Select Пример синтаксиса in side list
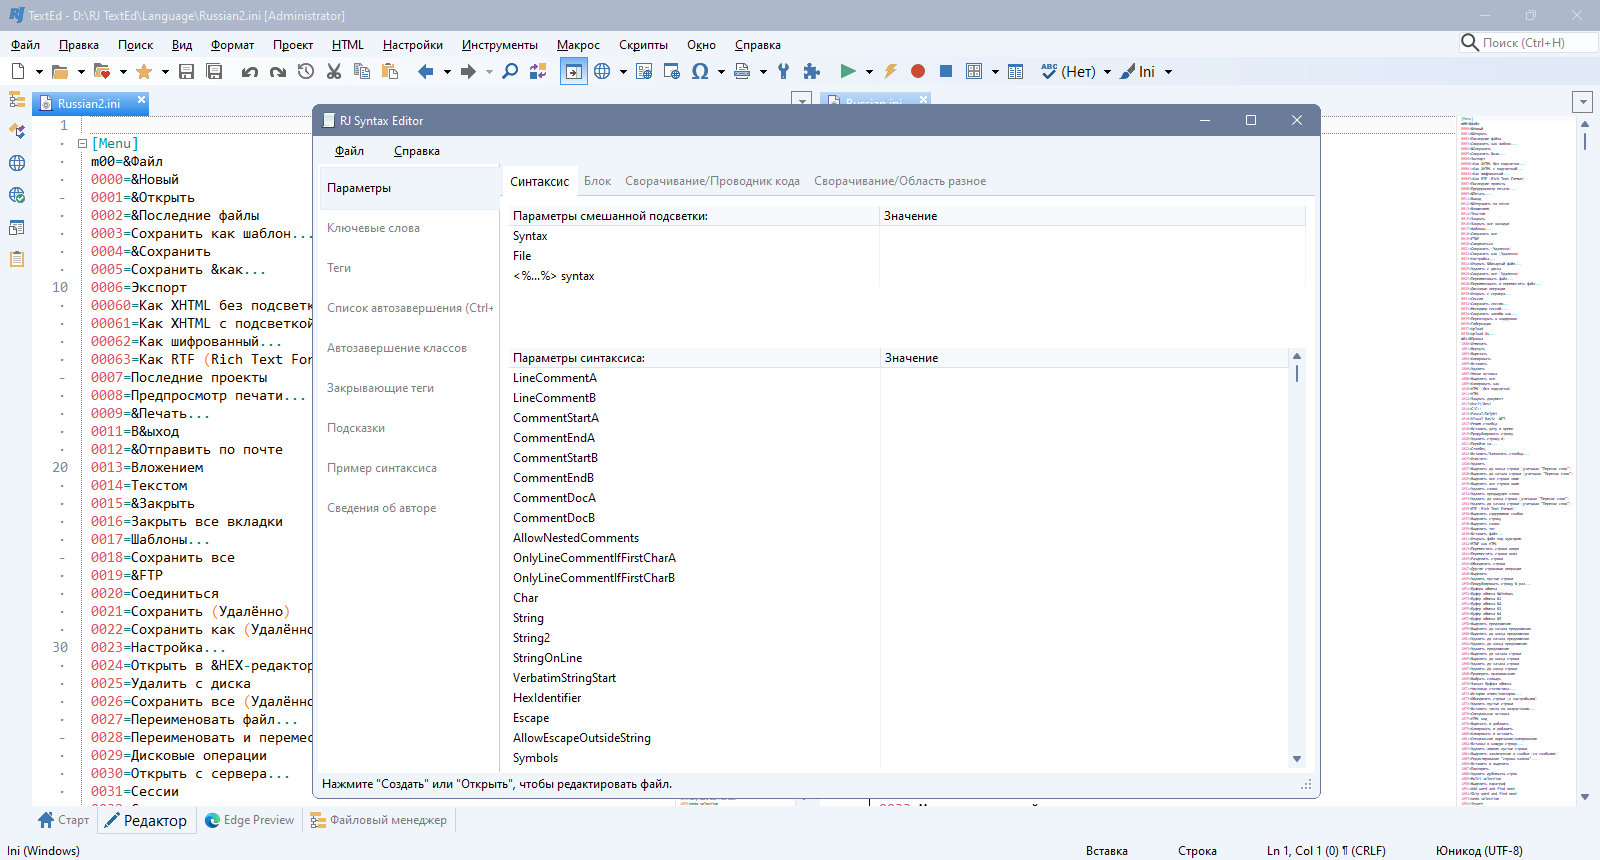The image size is (1600, 860). pyautogui.click(x=409, y=468)
